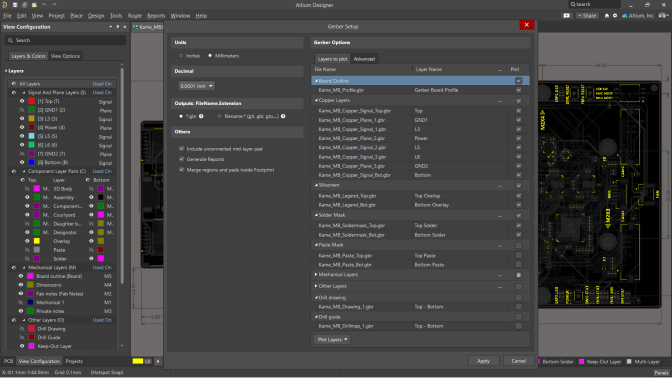672x378 pixels.
Task: Click the Cancel button
Action: coord(519,361)
